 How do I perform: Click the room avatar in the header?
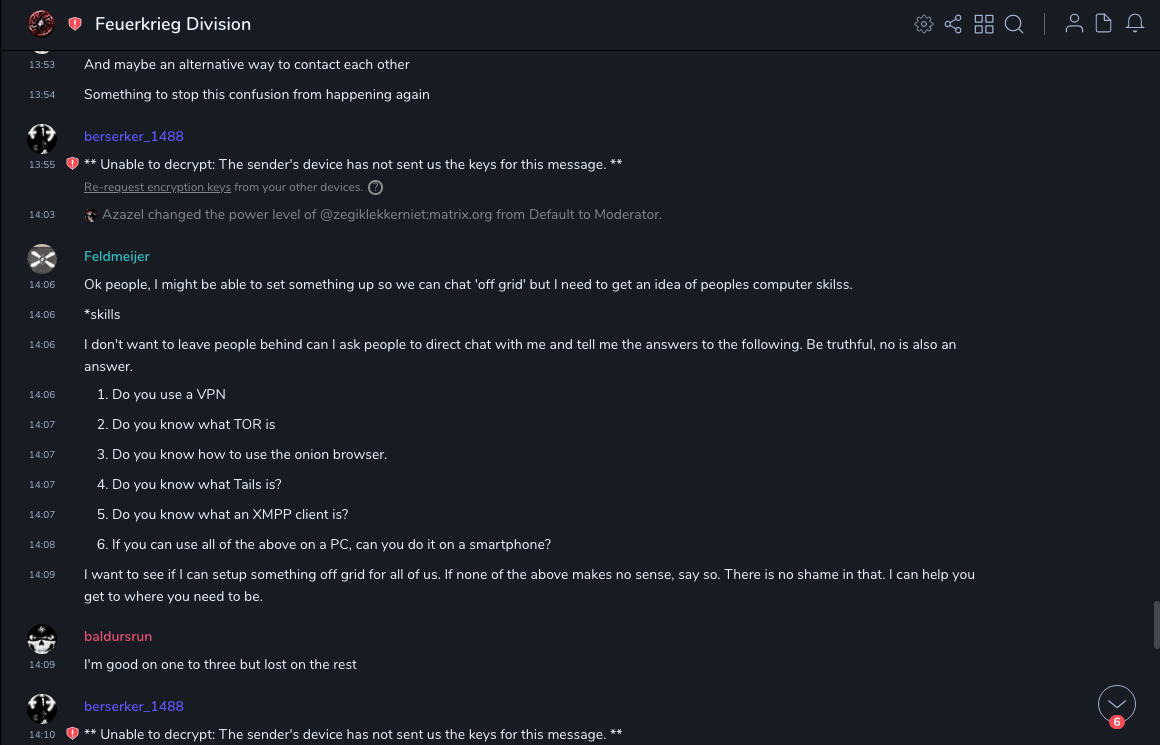(41, 24)
